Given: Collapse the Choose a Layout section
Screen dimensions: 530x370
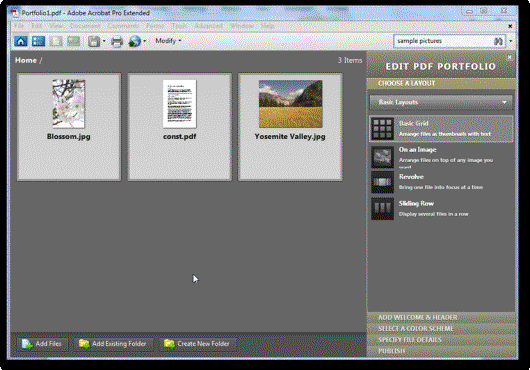Looking at the screenshot, I should click(x=441, y=83).
